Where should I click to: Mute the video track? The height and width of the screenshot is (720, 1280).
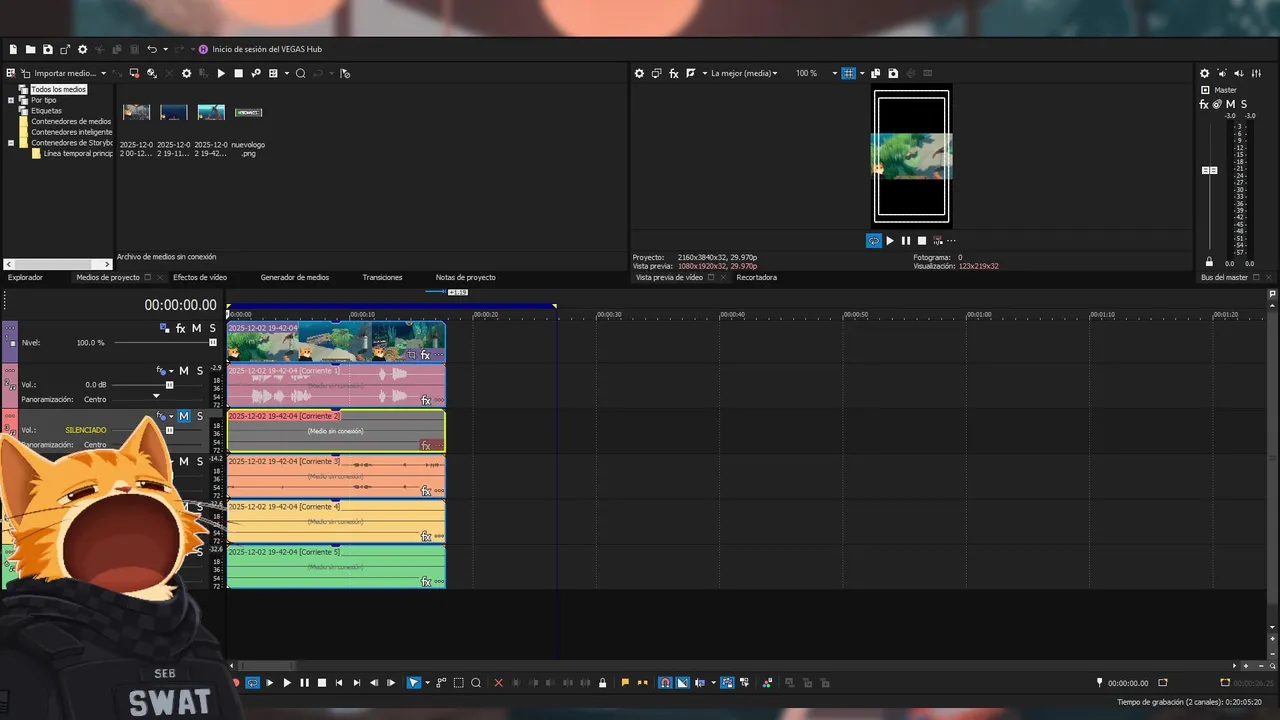[196, 328]
